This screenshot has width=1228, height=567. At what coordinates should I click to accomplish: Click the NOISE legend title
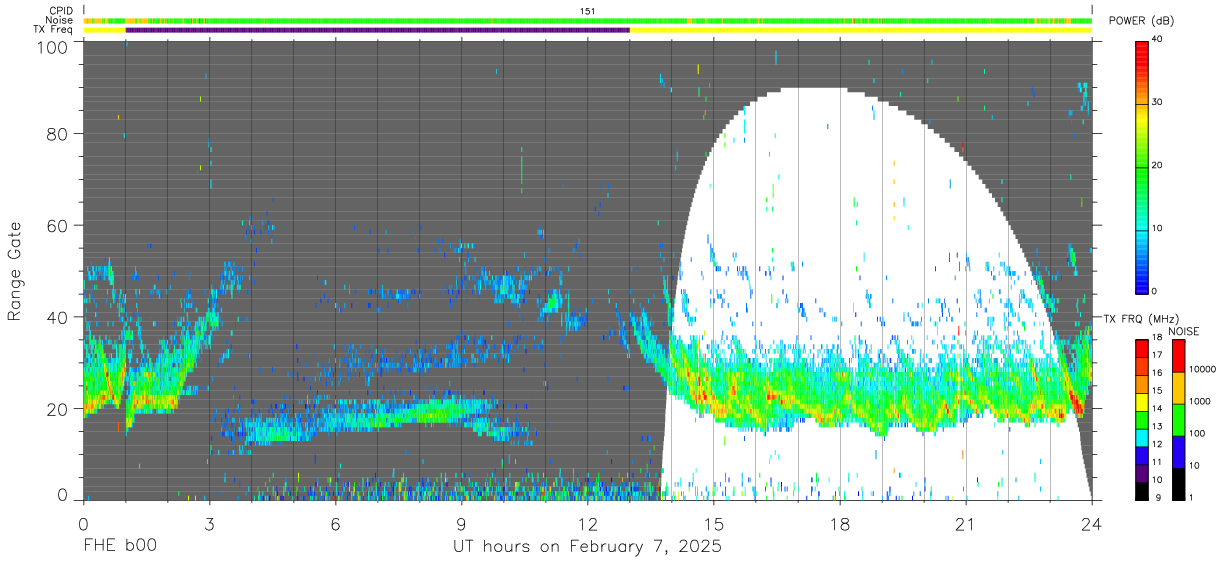(x=1186, y=331)
